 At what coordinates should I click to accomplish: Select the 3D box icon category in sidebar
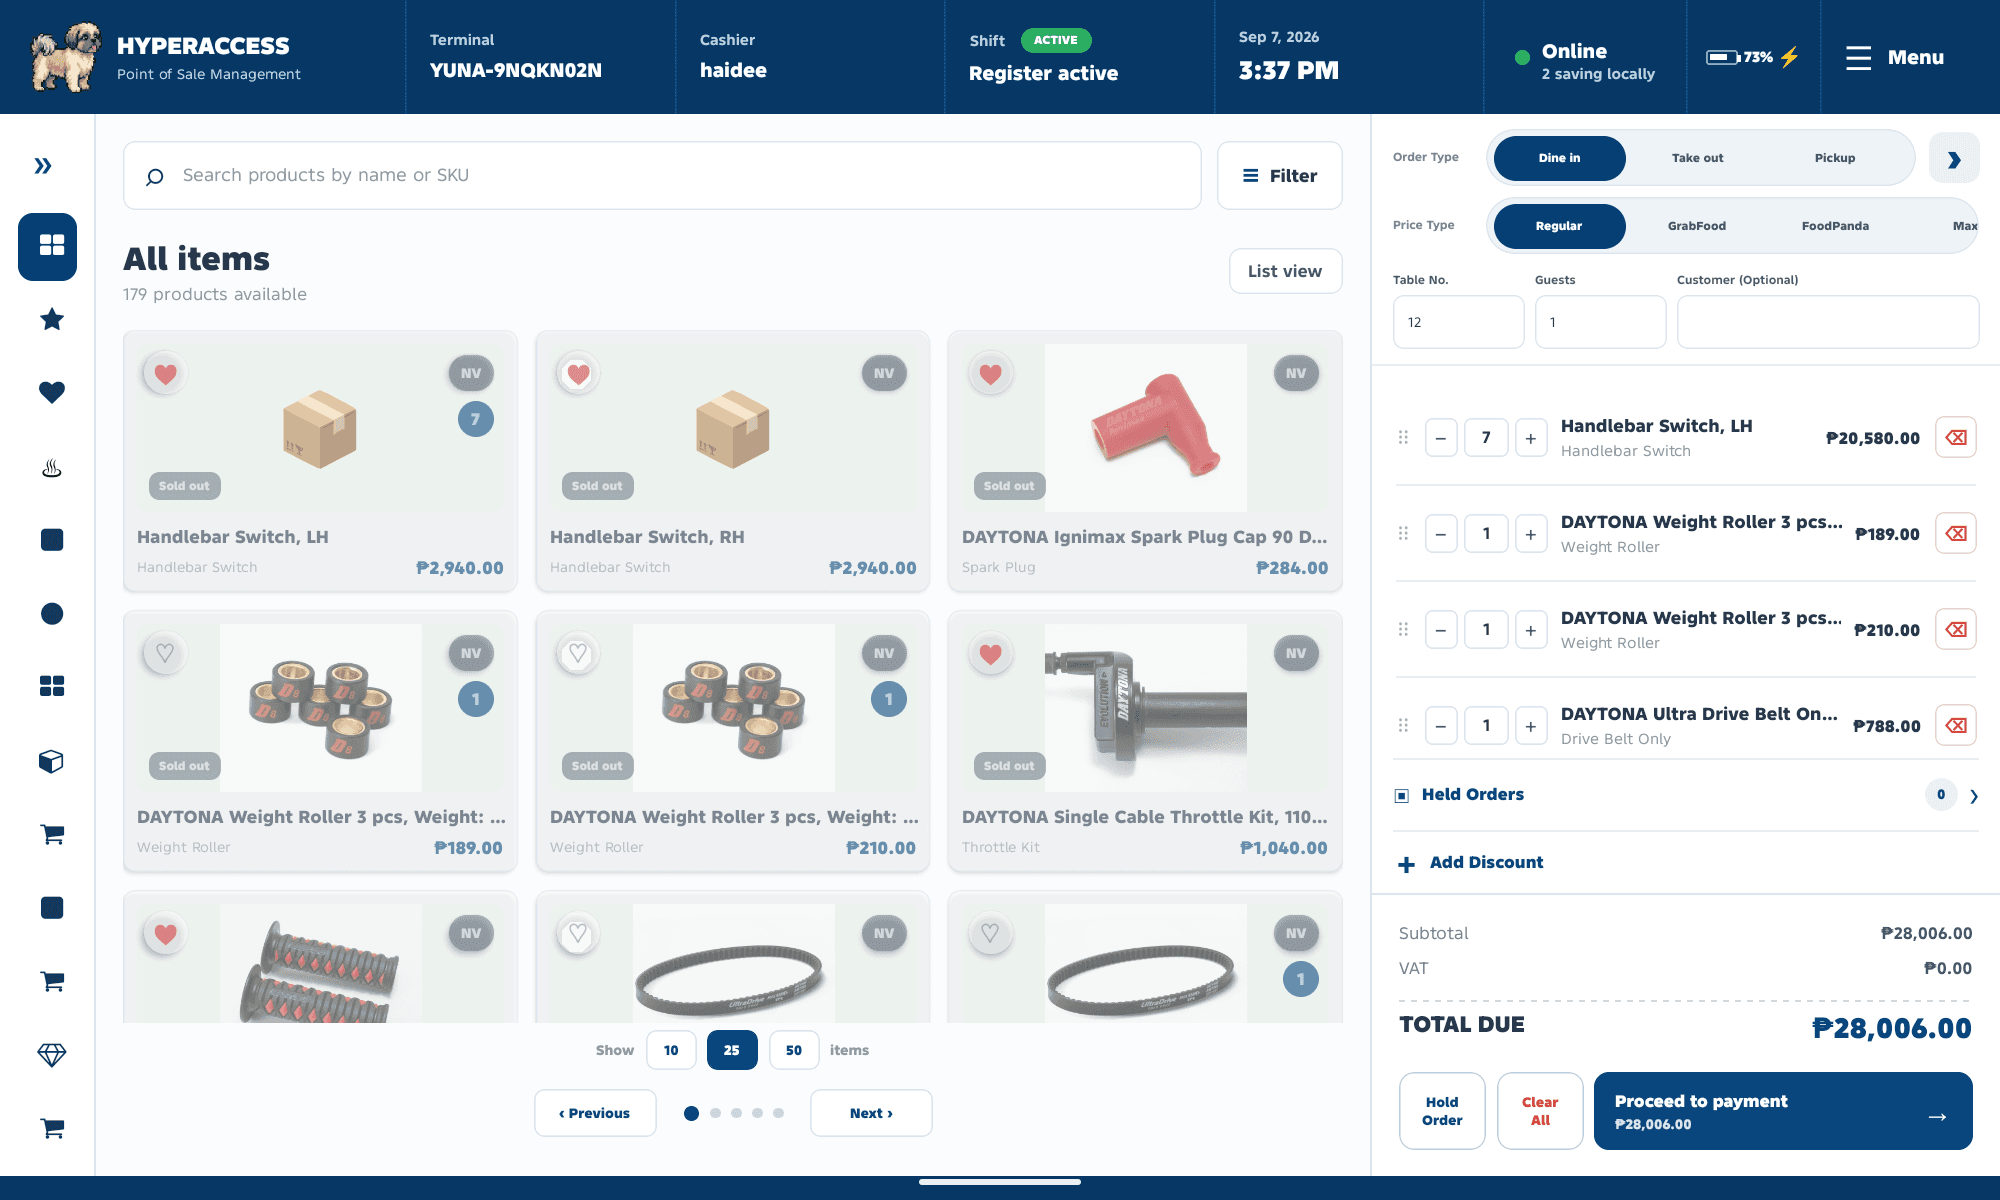click(52, 761)
